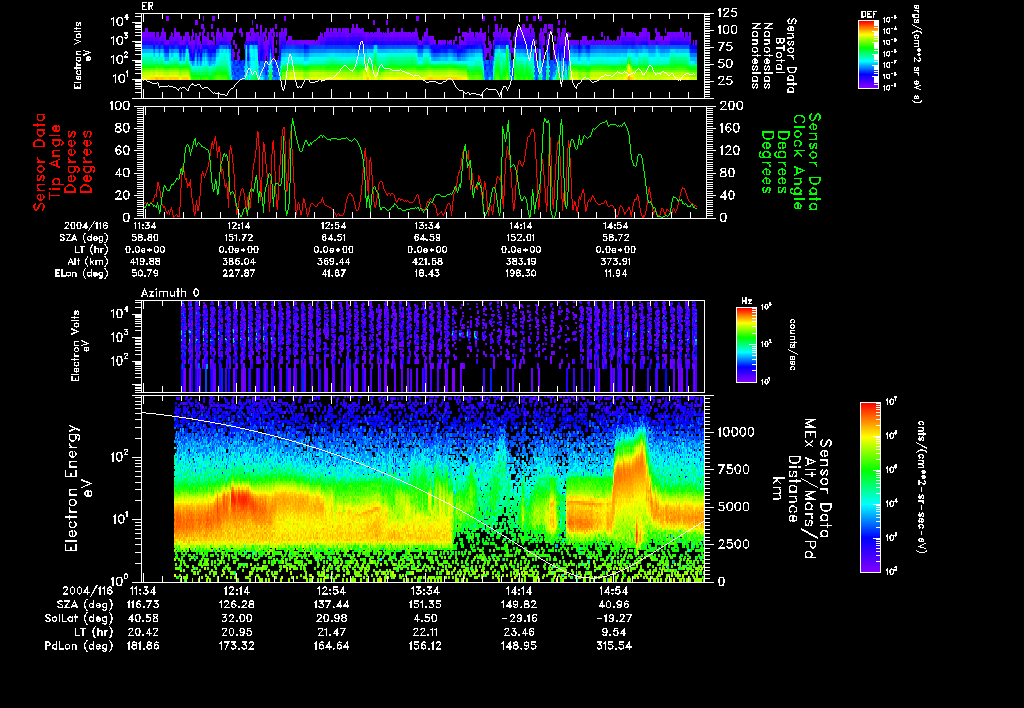Click the Alt value 373.91
Screen dimensions: 1024x708
point(615,261)
